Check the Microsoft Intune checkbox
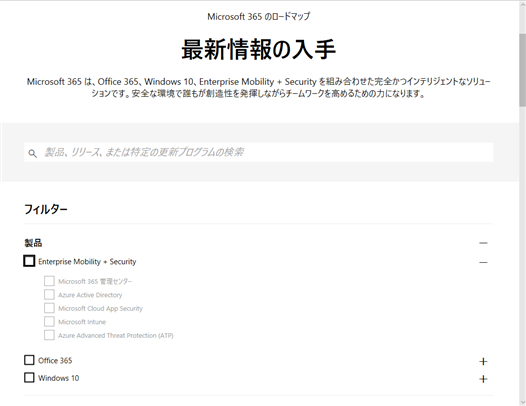Viewport: 526px width, 406px height. (x=49, y=321)
